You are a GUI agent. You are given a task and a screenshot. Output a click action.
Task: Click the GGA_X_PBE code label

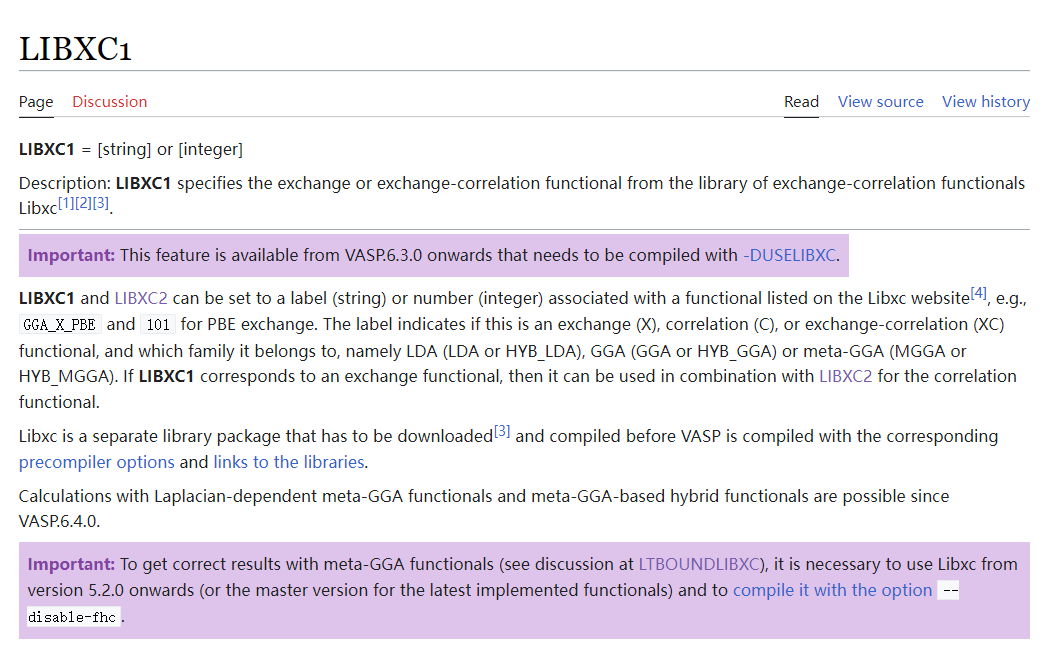click(x=60, y=325)
